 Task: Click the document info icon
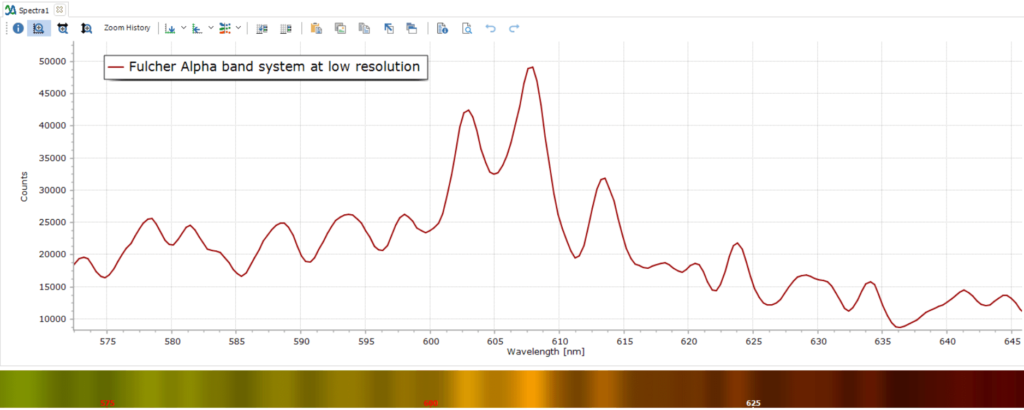click(442, 28)
